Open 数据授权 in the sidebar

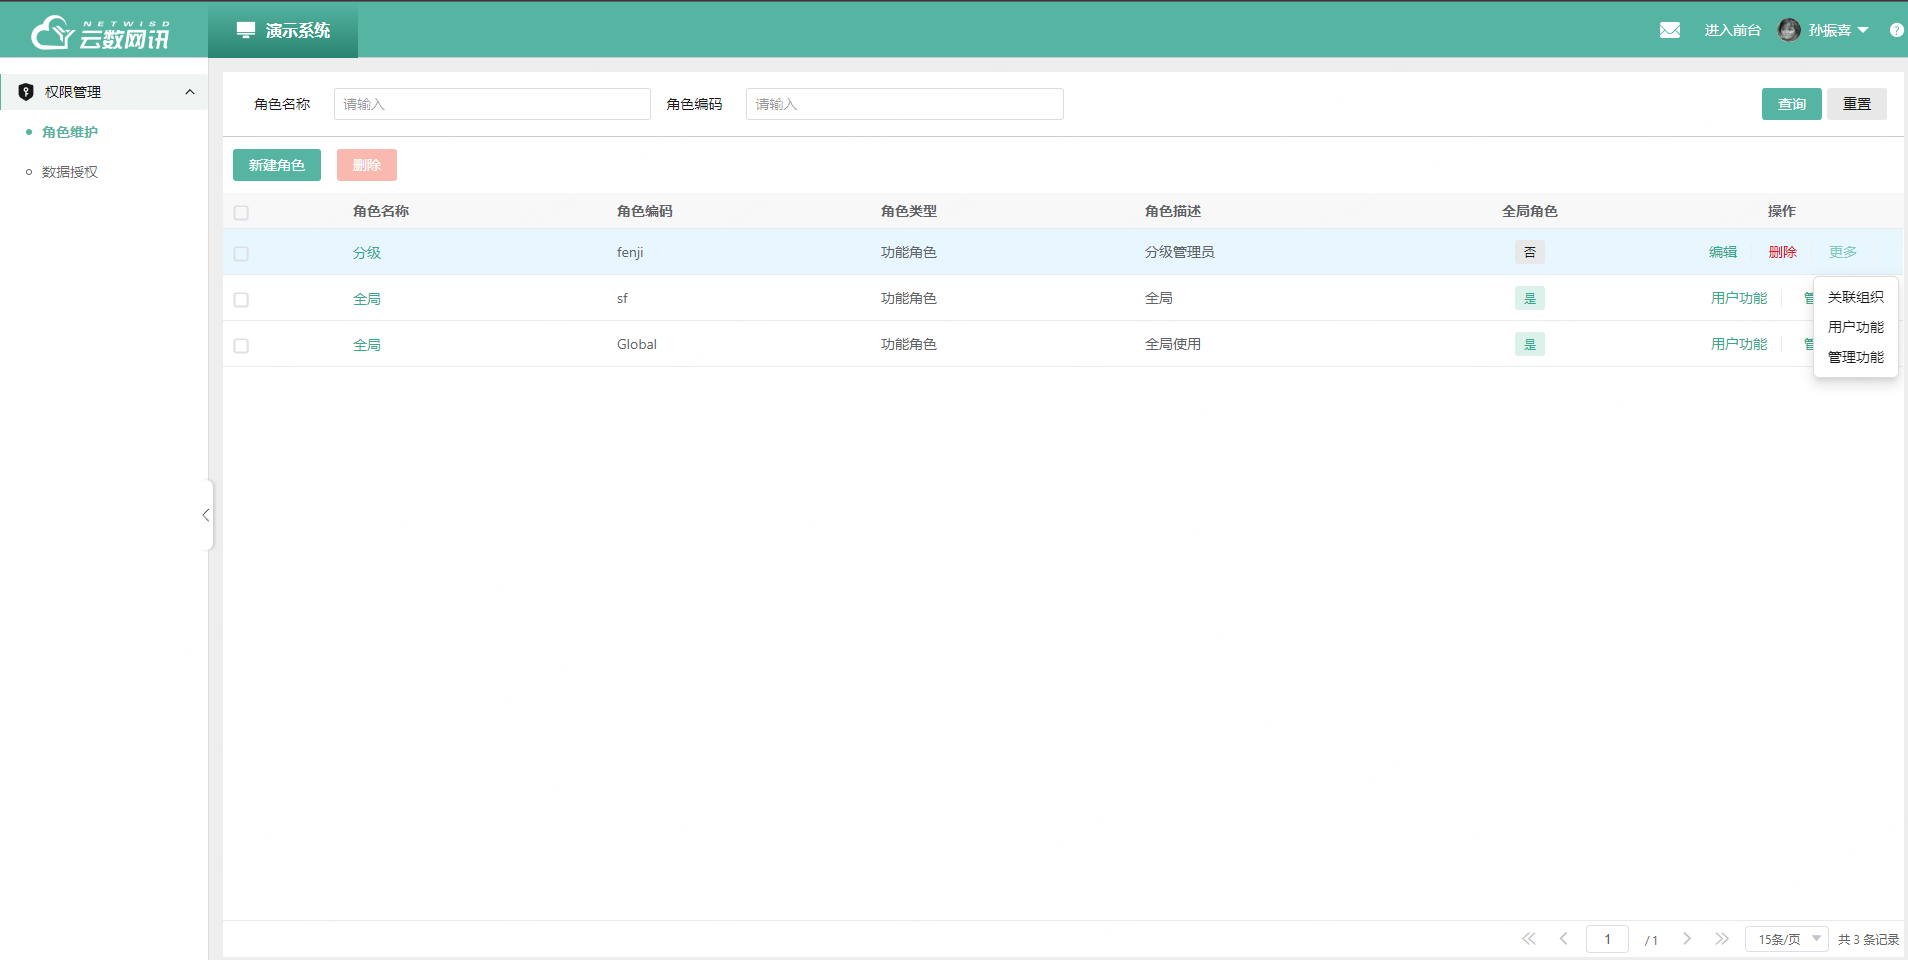(x=70, y=172)
